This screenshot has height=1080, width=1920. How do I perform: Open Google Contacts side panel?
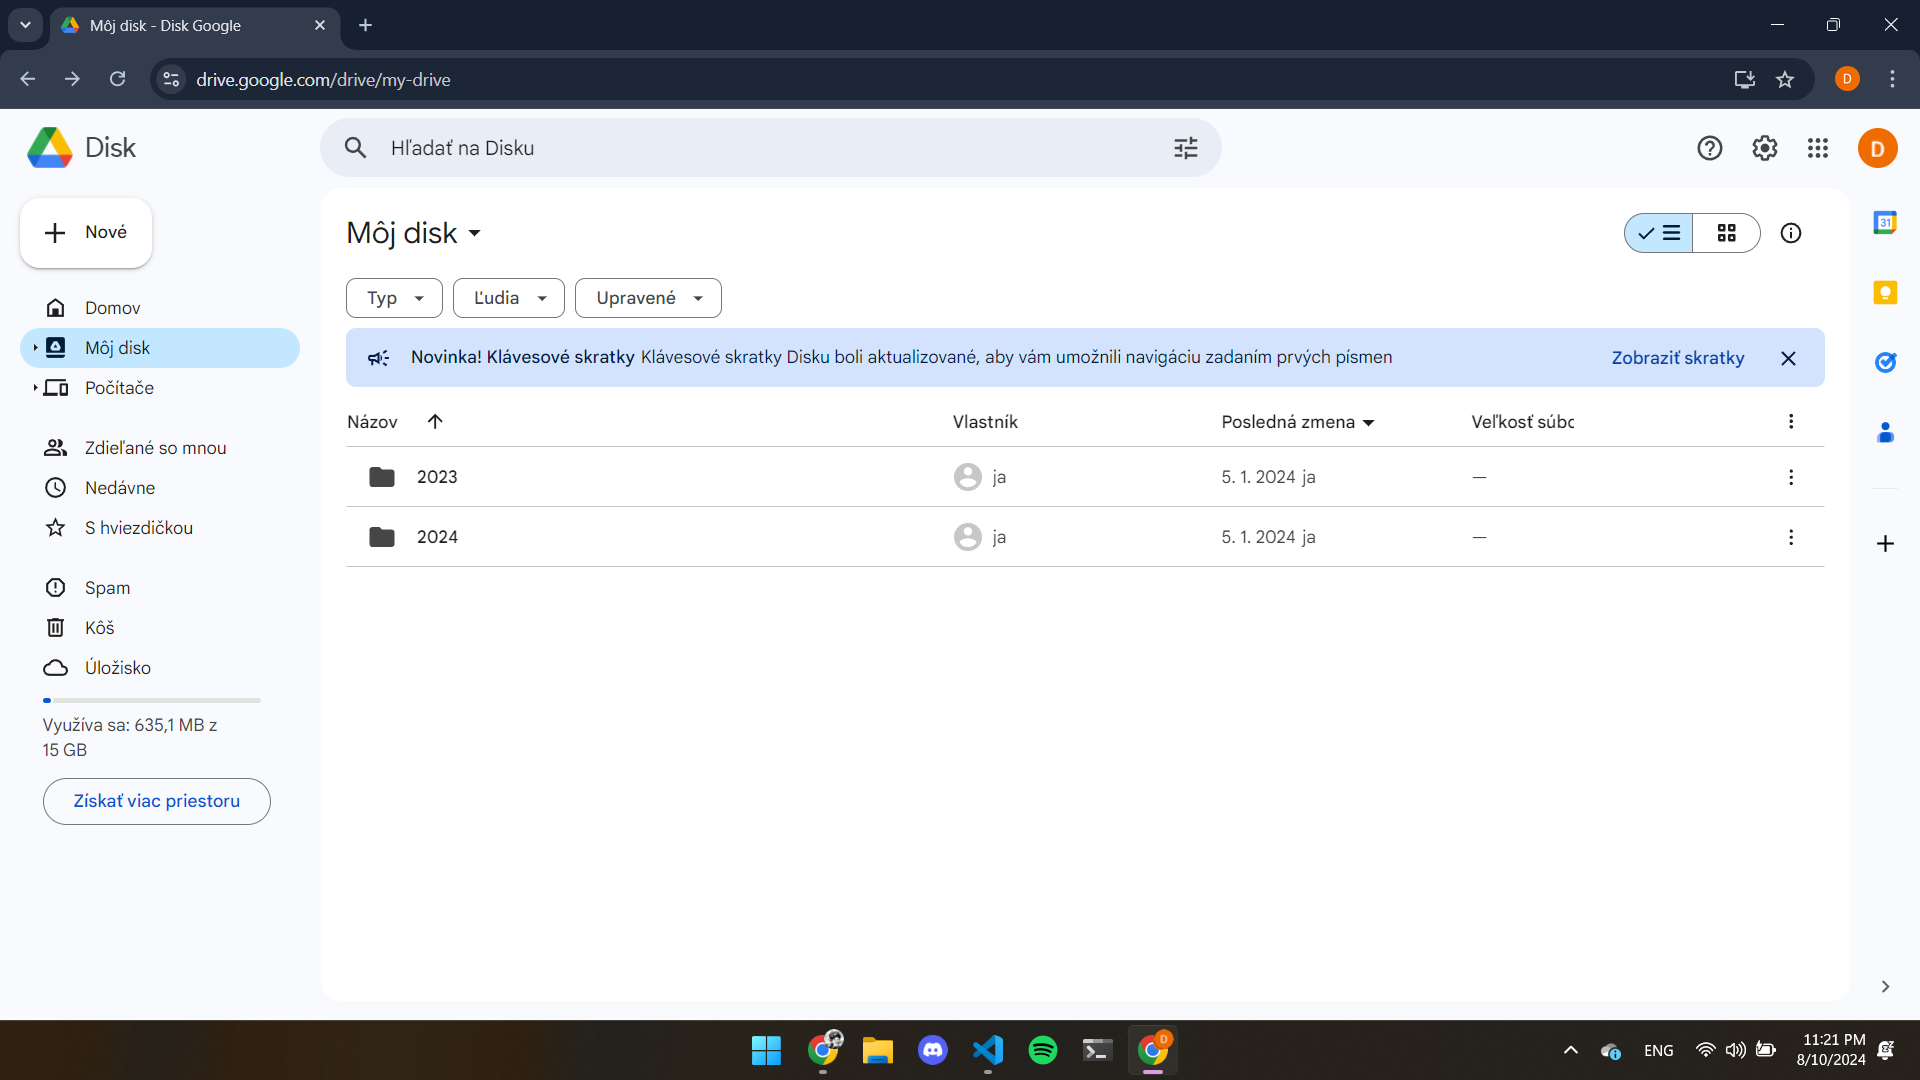pos(1885,432)
